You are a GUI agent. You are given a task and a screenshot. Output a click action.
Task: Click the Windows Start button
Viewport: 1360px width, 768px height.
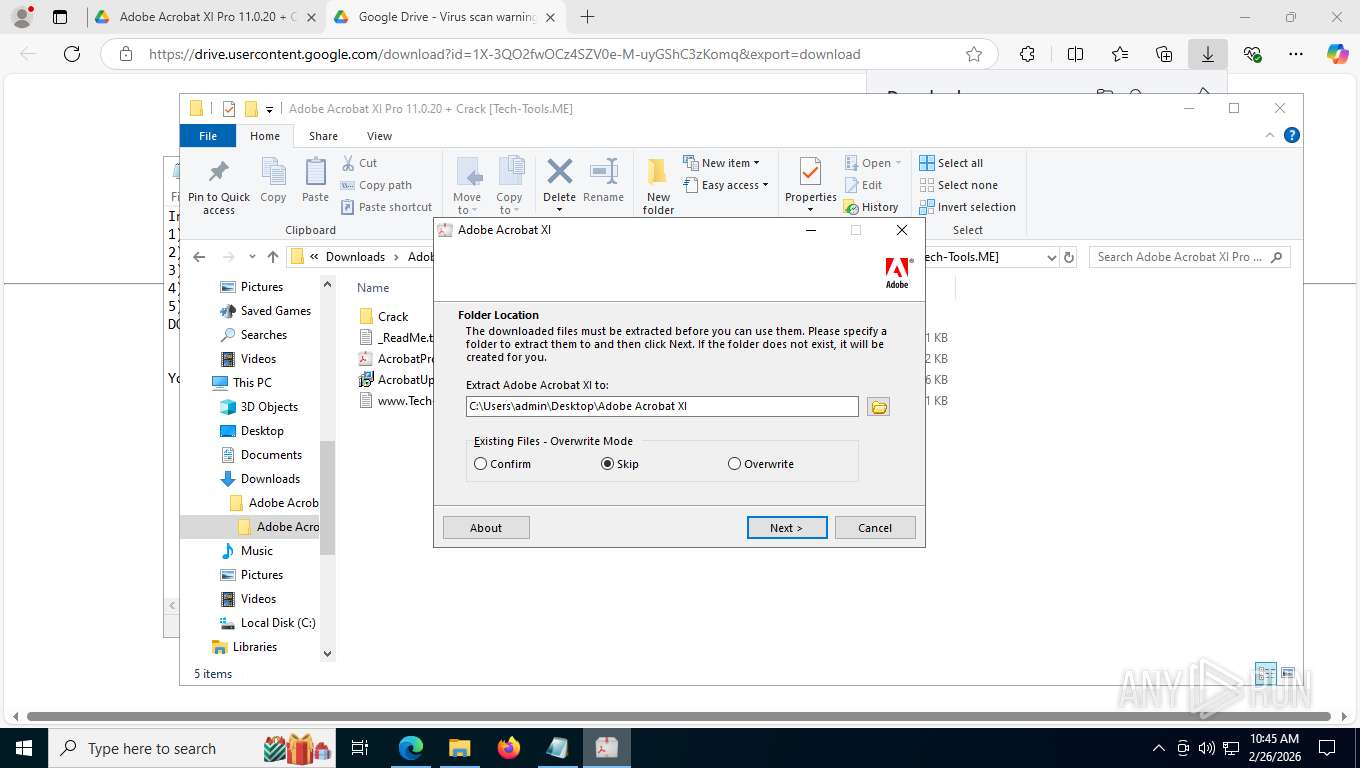pyautogui.click(x=23, y=748)
